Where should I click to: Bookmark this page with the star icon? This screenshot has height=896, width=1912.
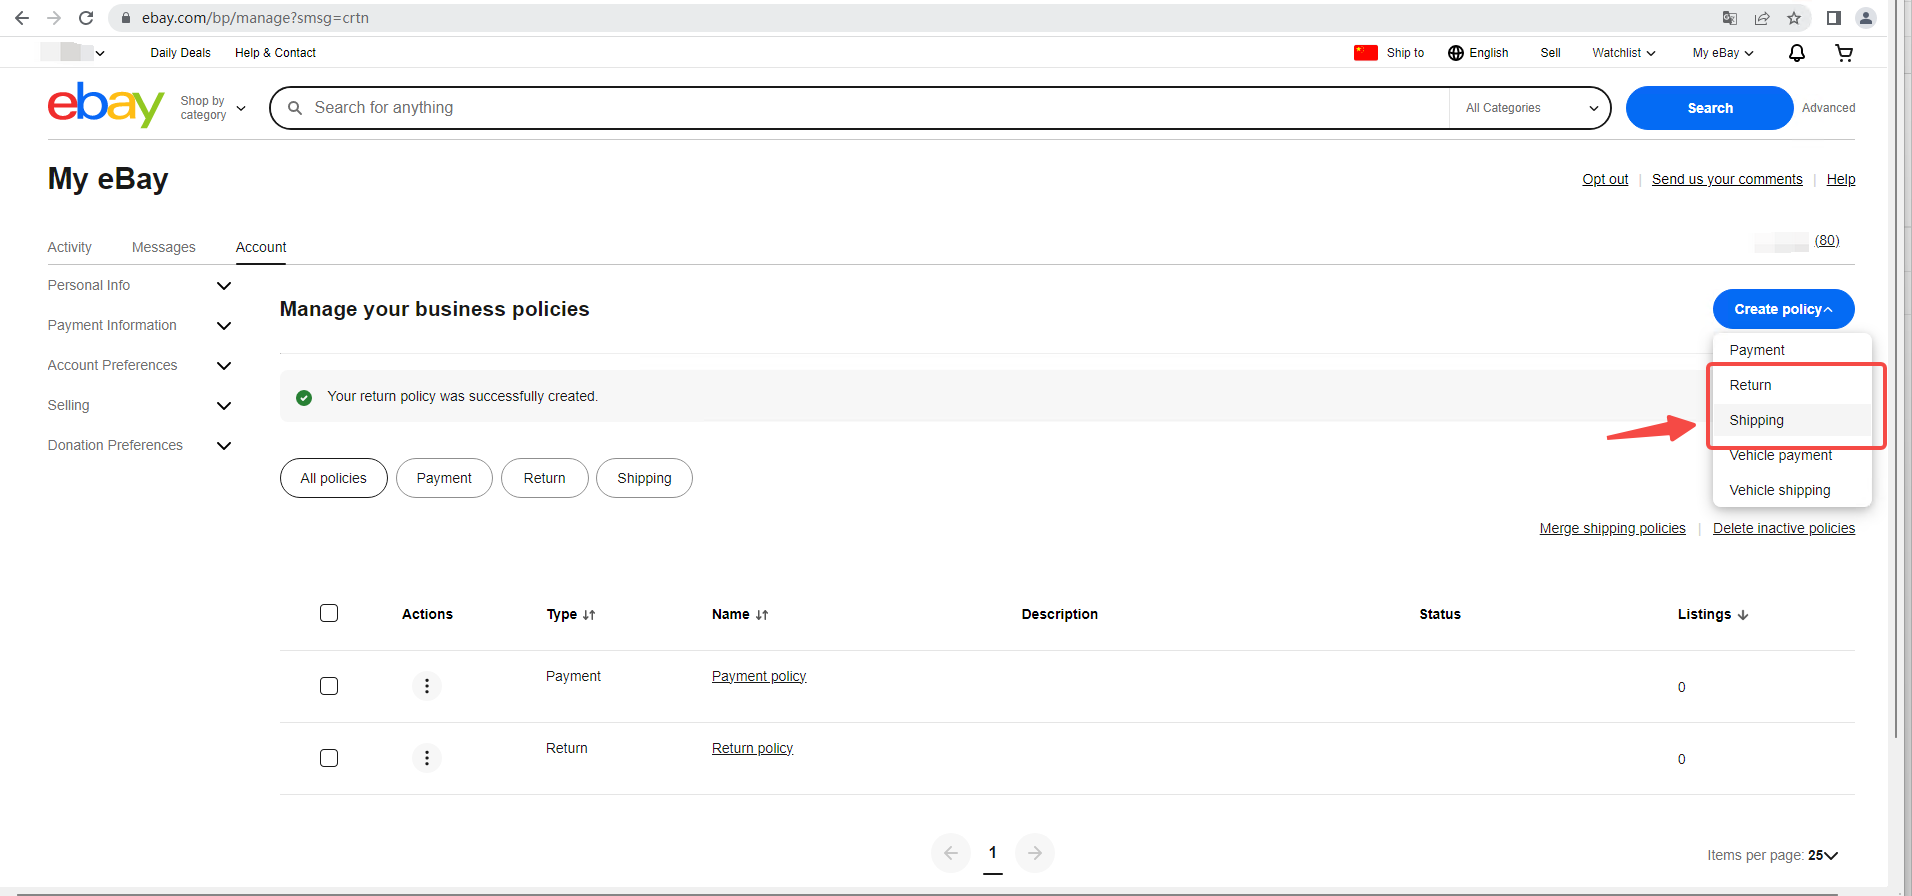click(1794, 18)
